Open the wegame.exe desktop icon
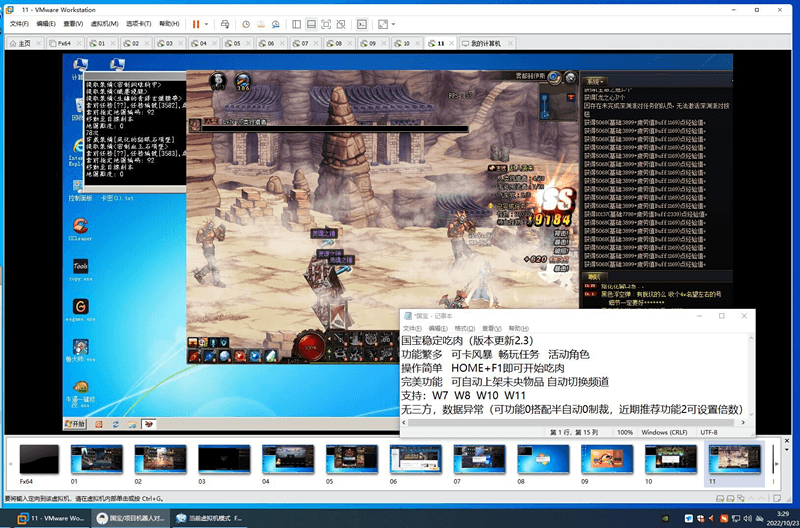Screen dimensions: 800x528 coord(81,310)
